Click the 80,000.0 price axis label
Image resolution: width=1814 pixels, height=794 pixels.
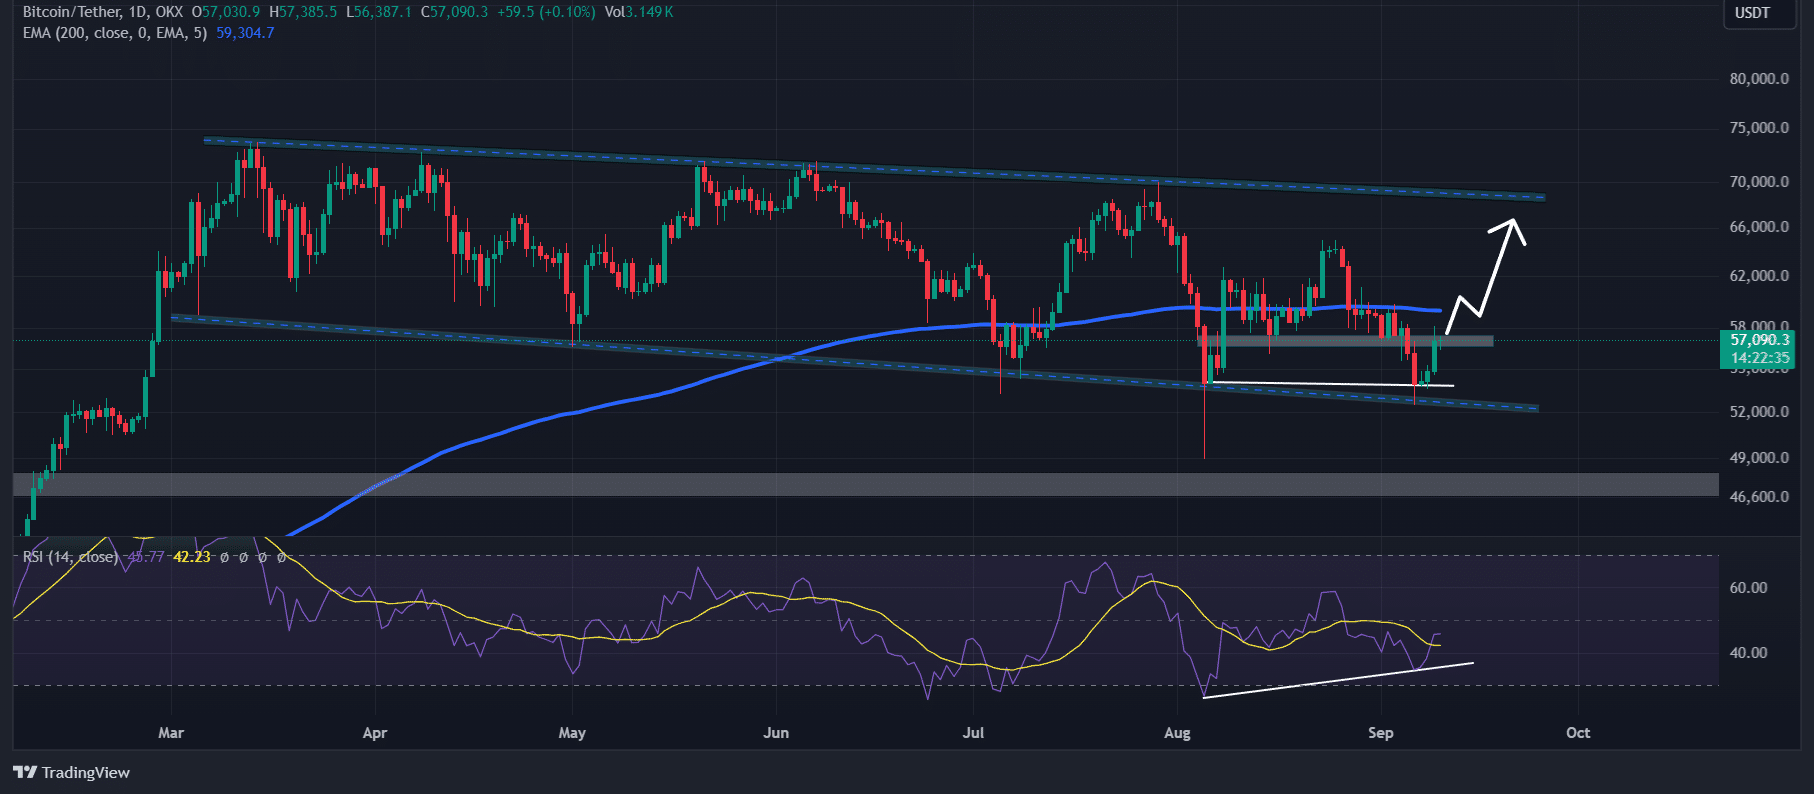(x=1759, y=79)
